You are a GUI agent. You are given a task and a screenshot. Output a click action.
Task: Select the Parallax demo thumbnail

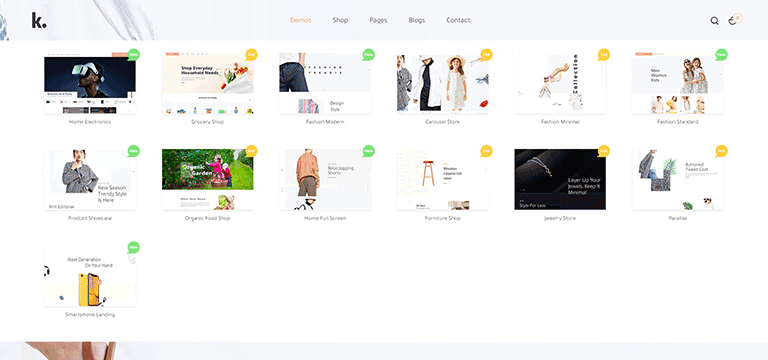coord(678,180)
